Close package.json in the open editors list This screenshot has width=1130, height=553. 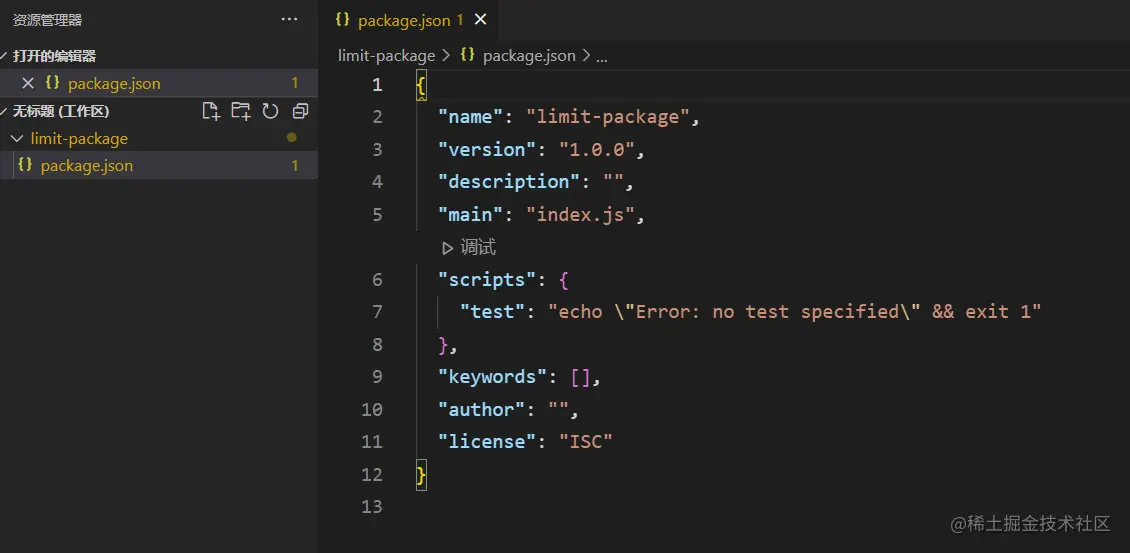click(x=28, y=84)
